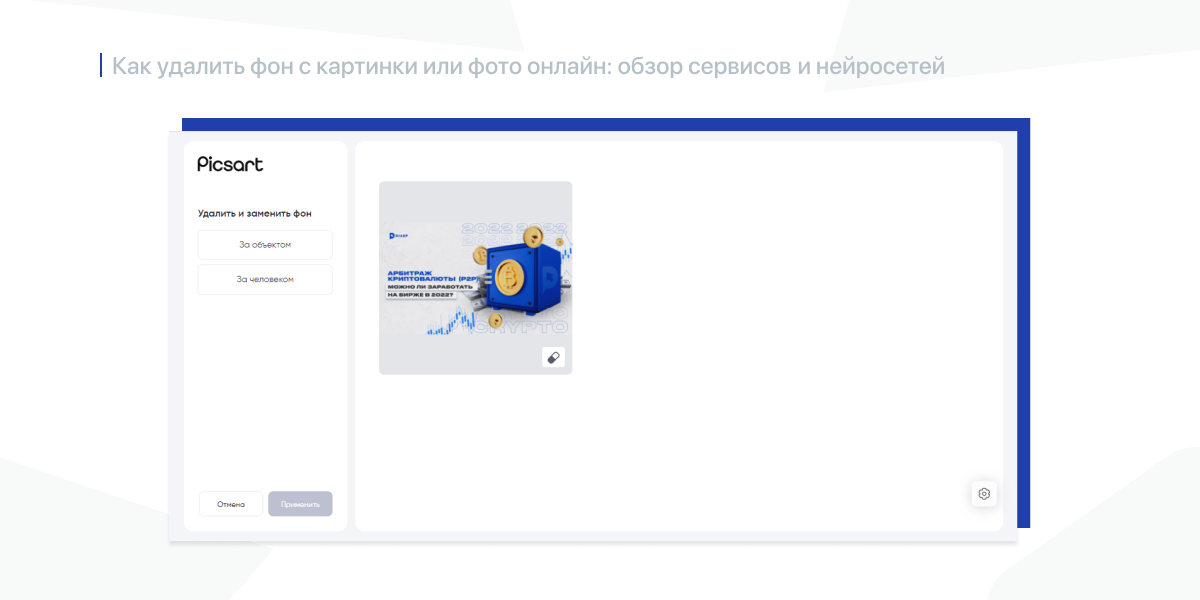Click the "Применить" button
The height and width of the screenshot is (600, 1200).
300,504
